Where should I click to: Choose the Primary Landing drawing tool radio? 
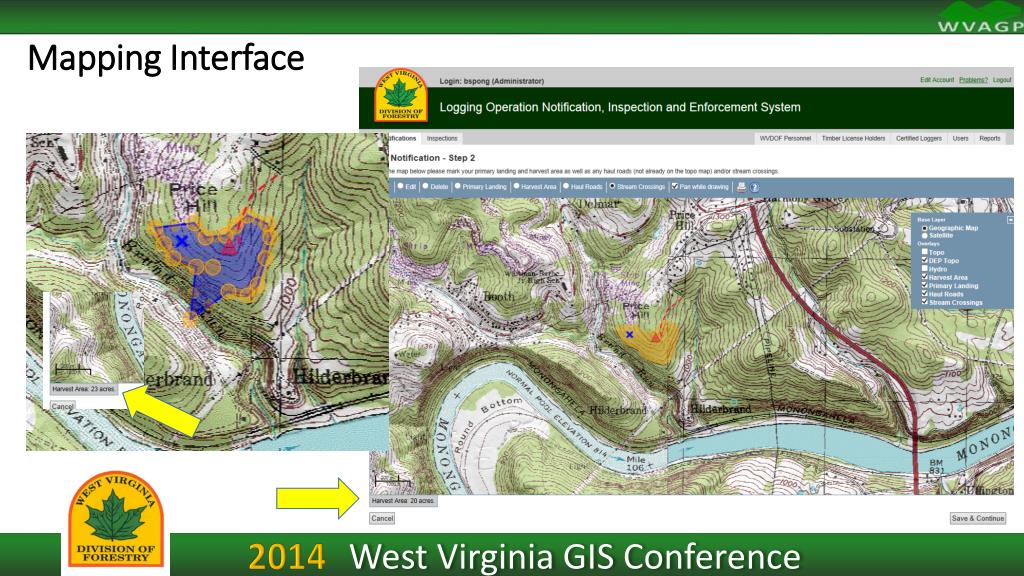458,186
